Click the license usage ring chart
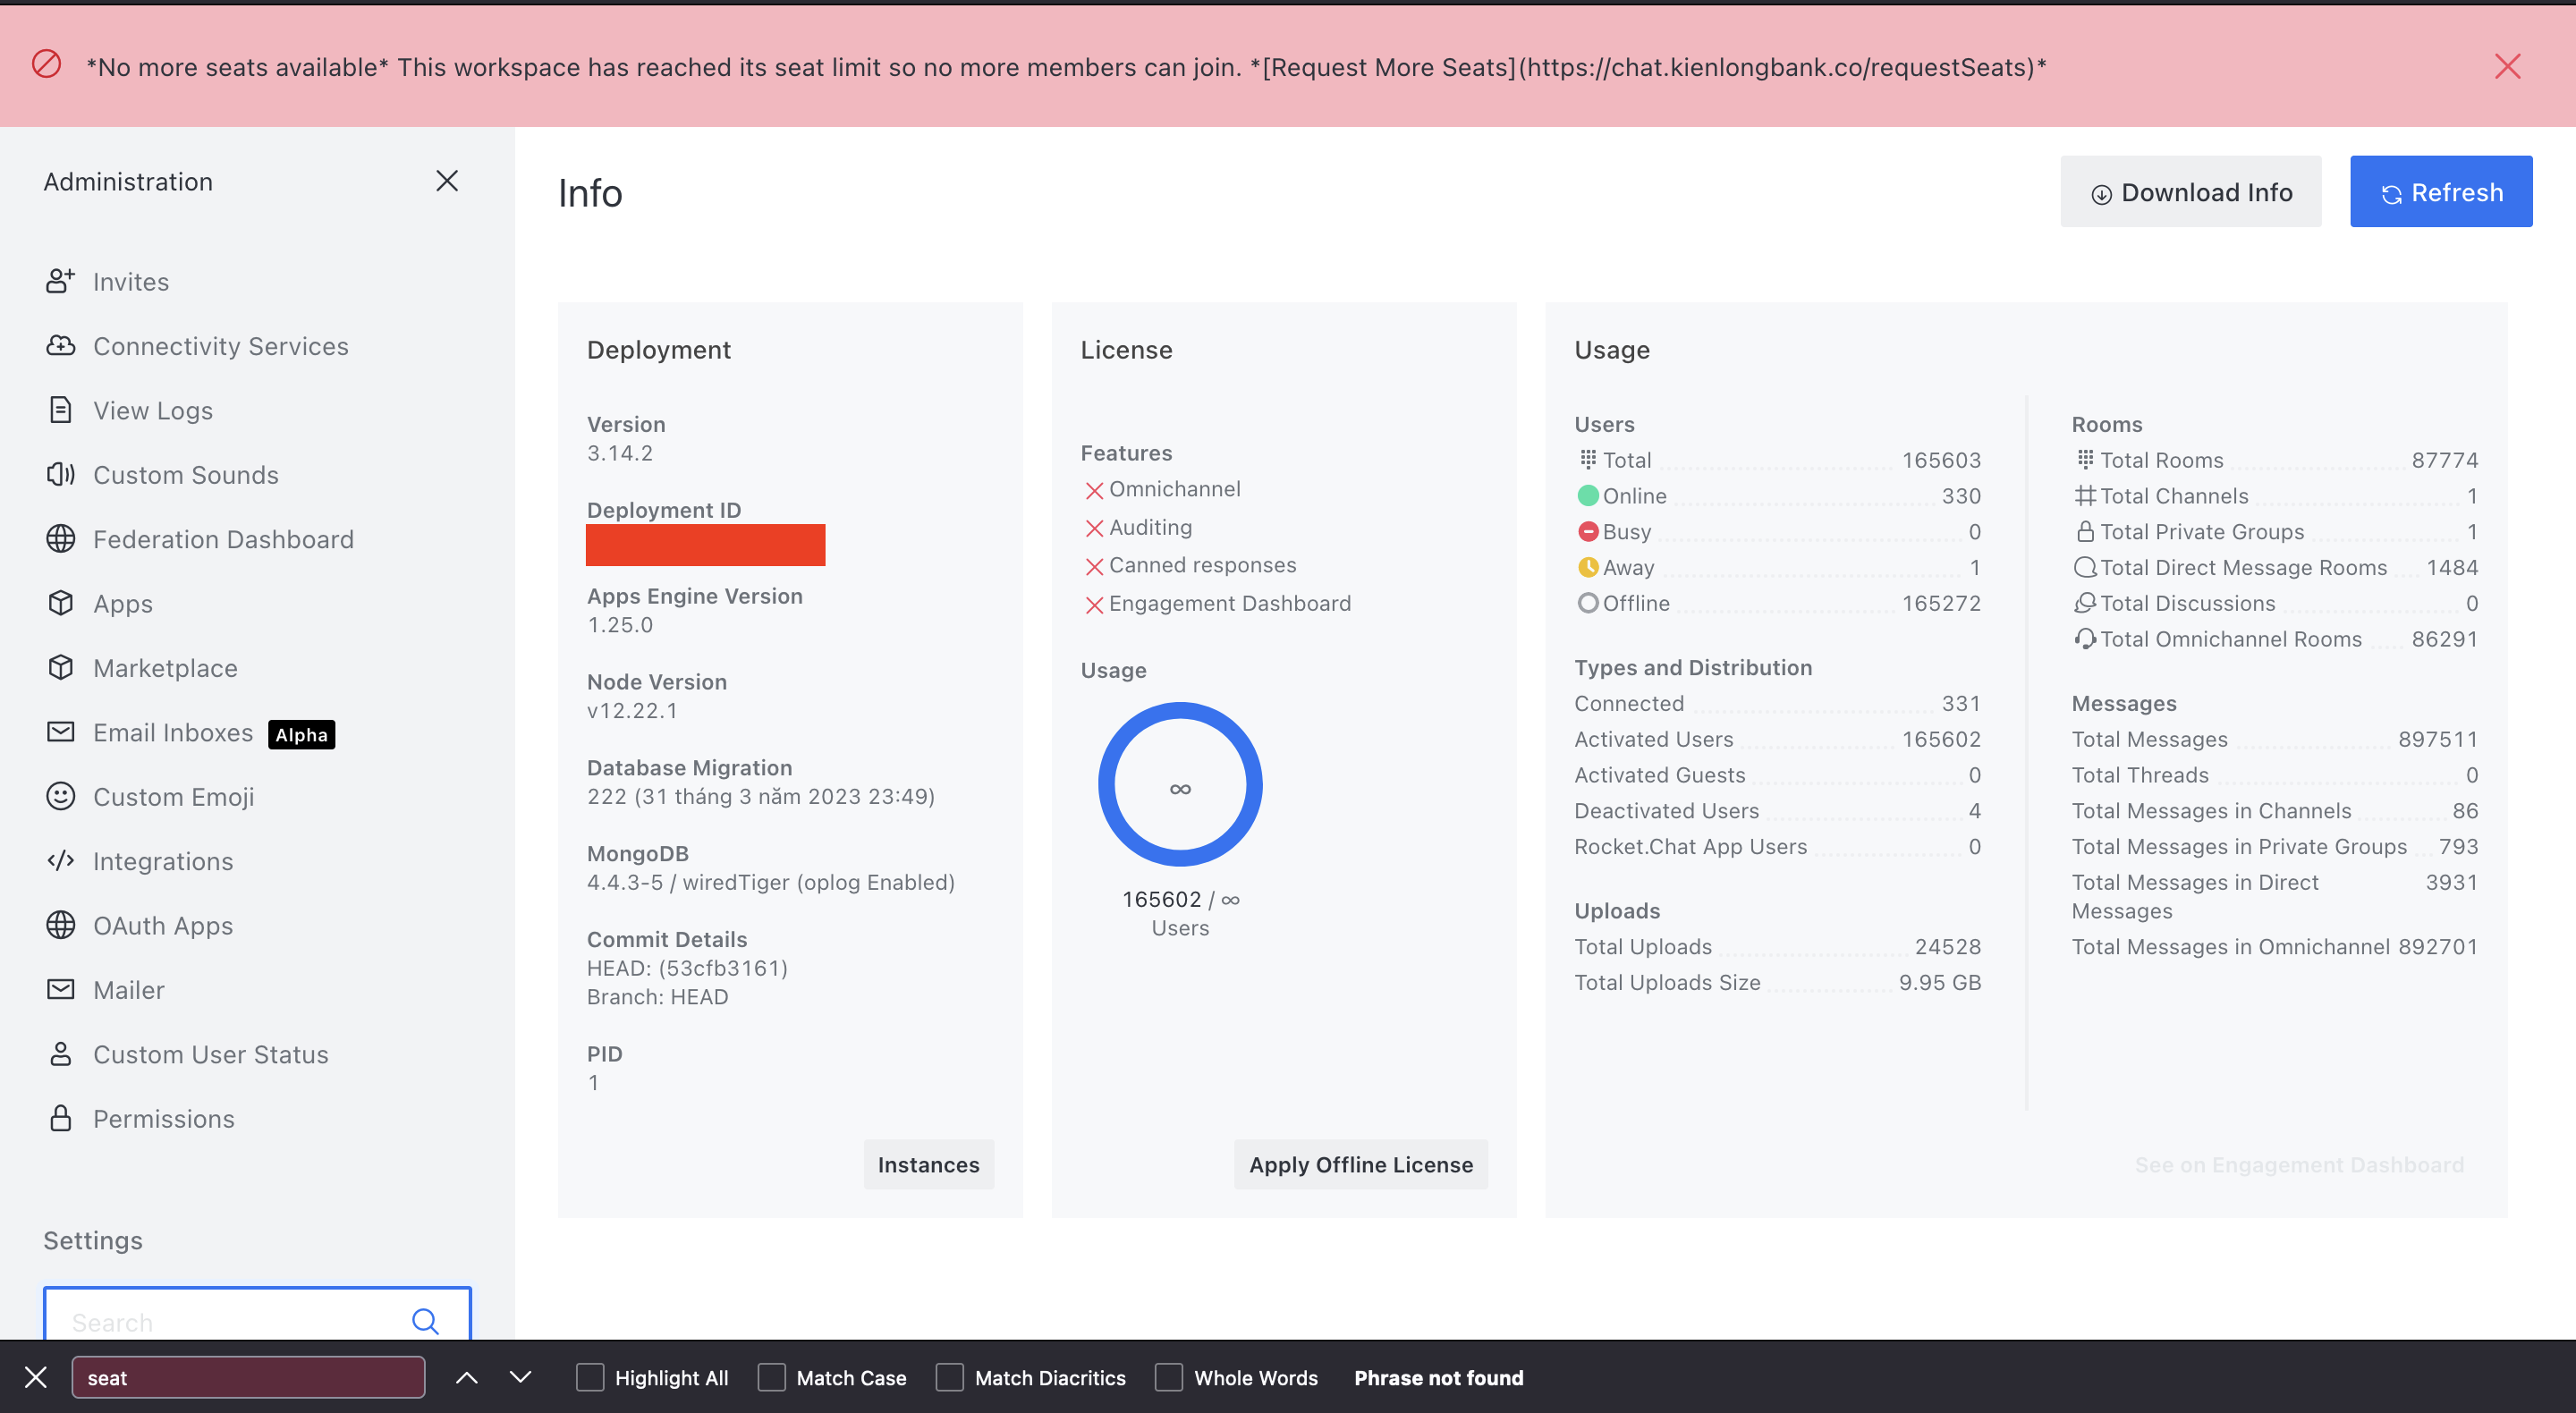 click(x=1180, y=785)
